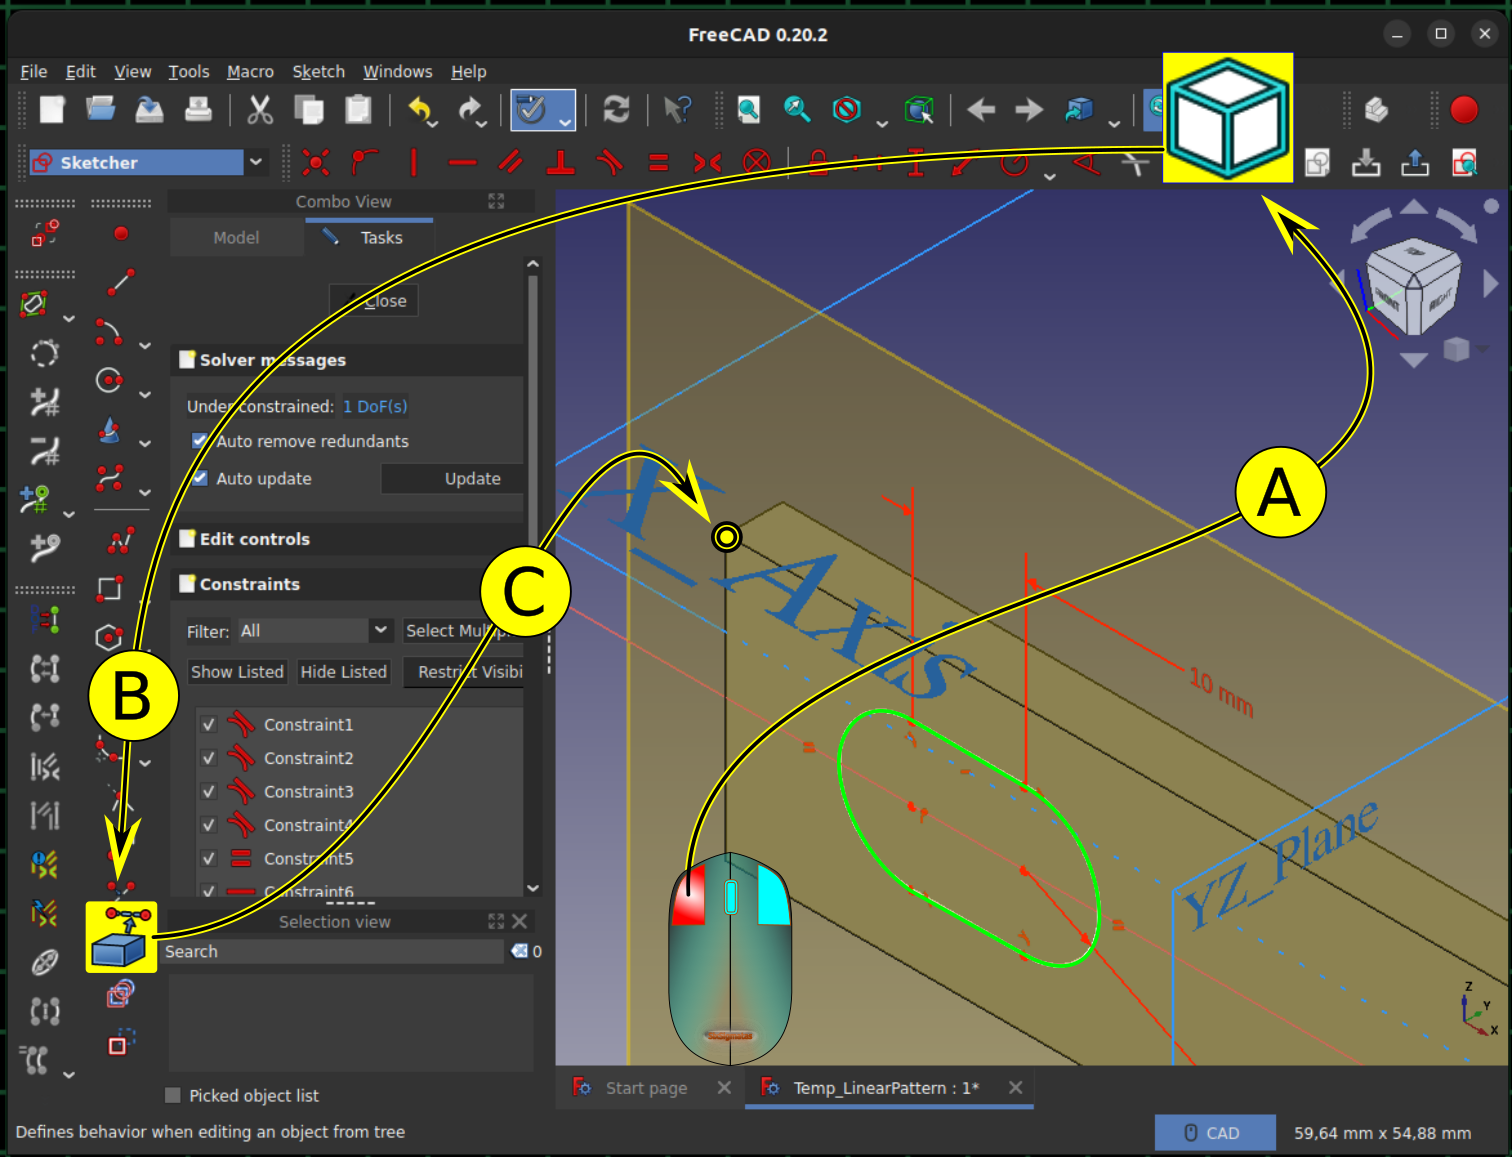The width and height of the screenshot is (1512, 1157).
Task: Uncheck the Auto update checkbox
Action: pyautogui.click(x=200, y=478)
